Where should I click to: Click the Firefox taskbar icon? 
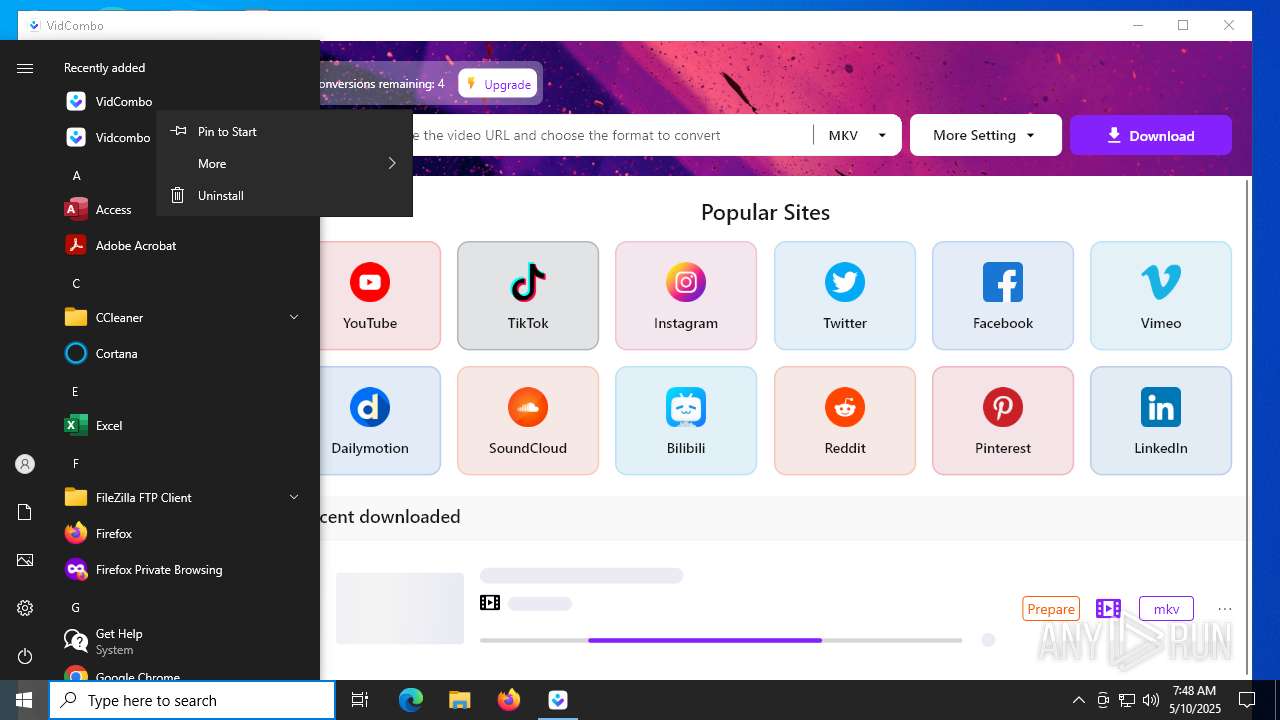(509, 700)
